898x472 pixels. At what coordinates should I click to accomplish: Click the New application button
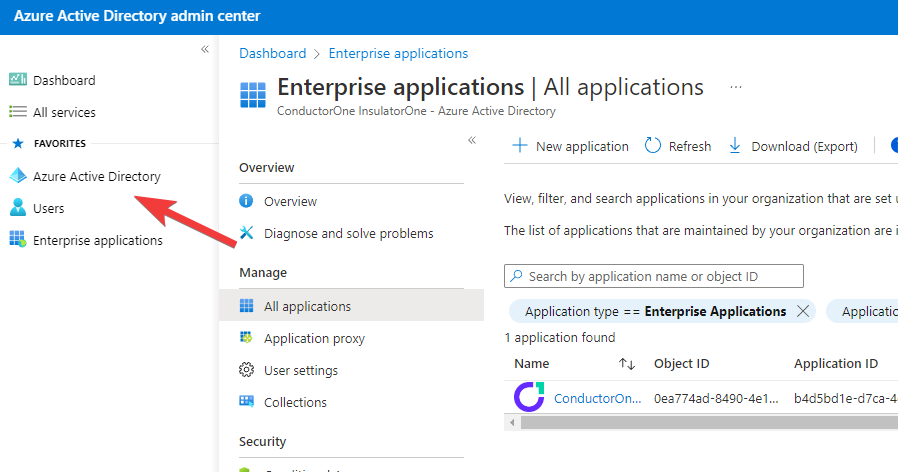(x=570, y=146)
